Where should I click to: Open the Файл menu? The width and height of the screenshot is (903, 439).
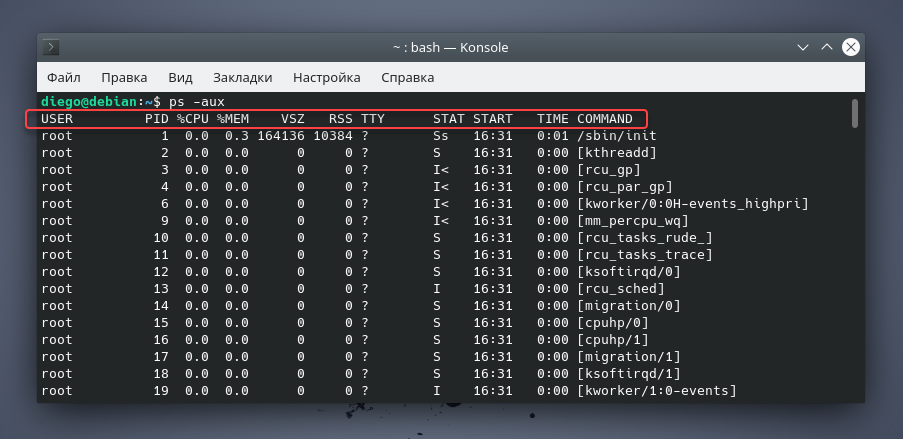coord(63,77)
